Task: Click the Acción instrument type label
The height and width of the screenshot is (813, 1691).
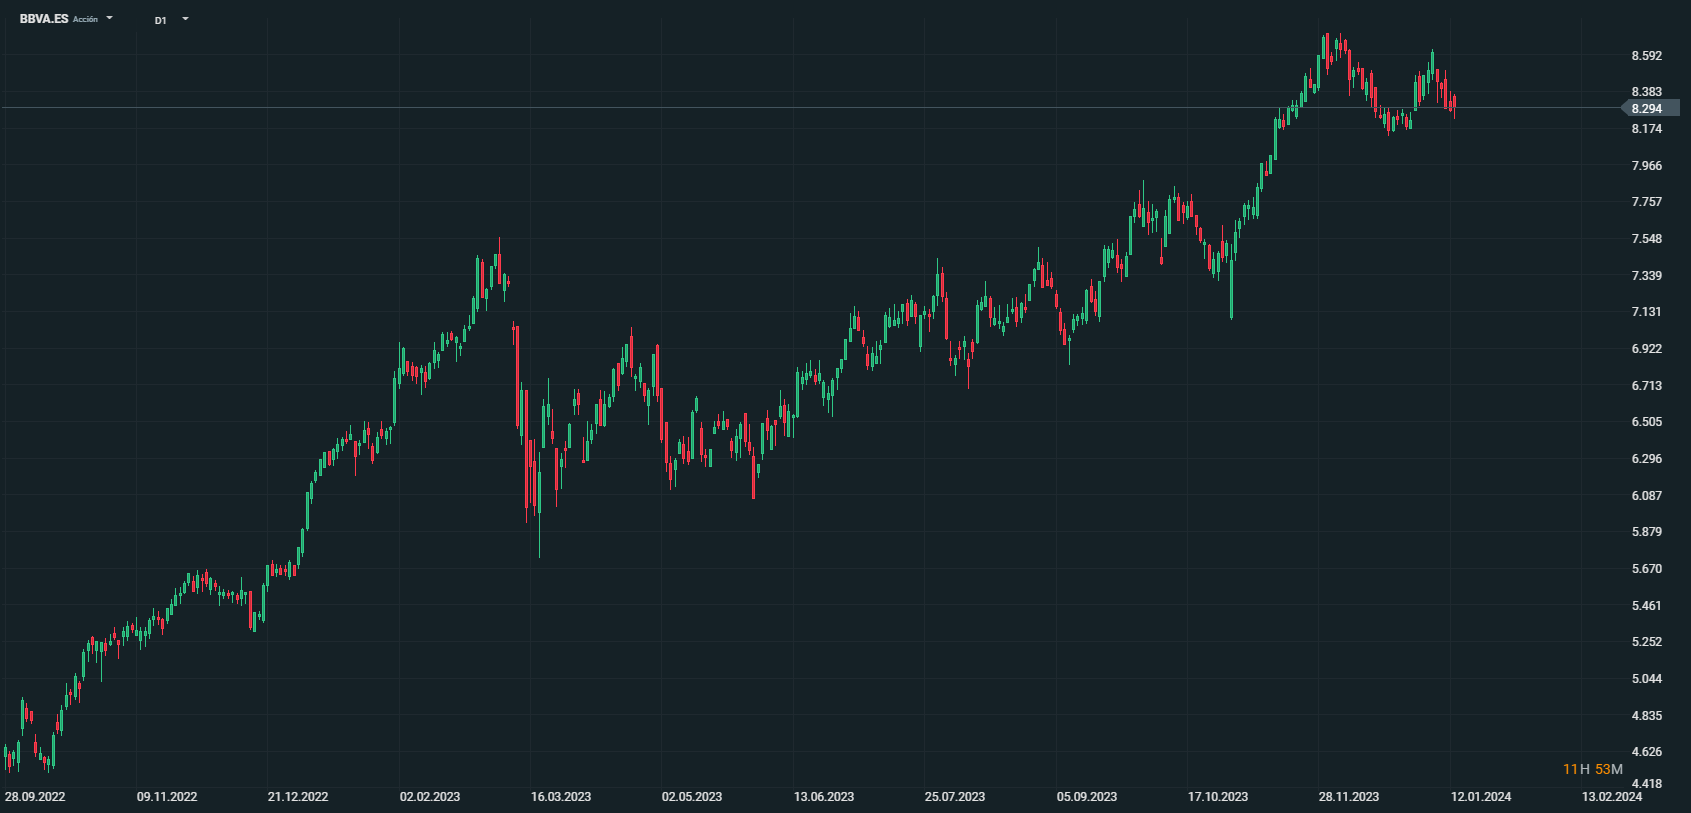Action: click(86, 19)
